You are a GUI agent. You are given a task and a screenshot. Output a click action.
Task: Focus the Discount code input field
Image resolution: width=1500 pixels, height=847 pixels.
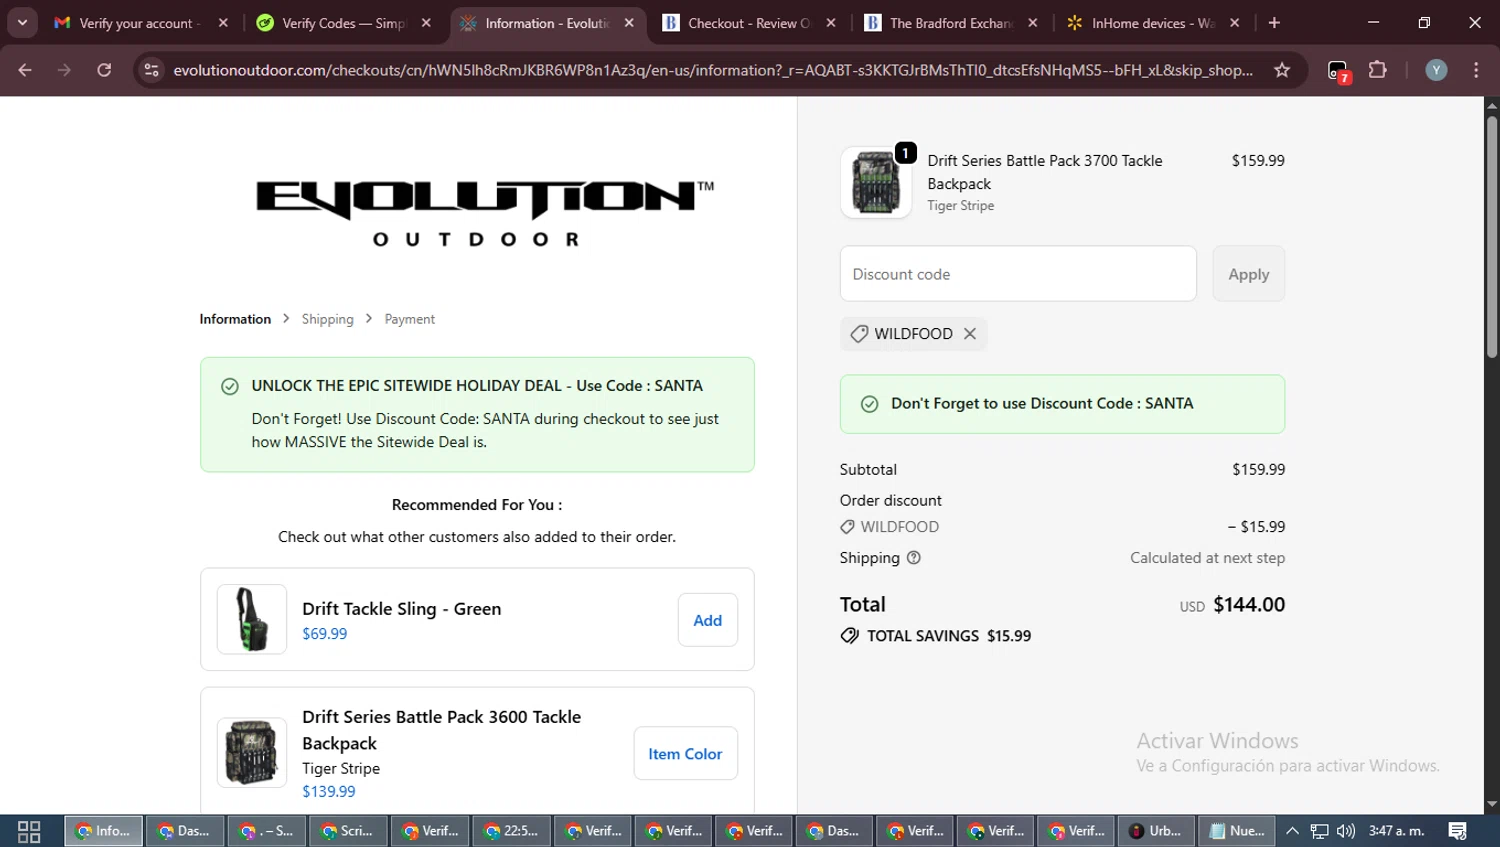pyautogui.click(x=1018, y=274)
